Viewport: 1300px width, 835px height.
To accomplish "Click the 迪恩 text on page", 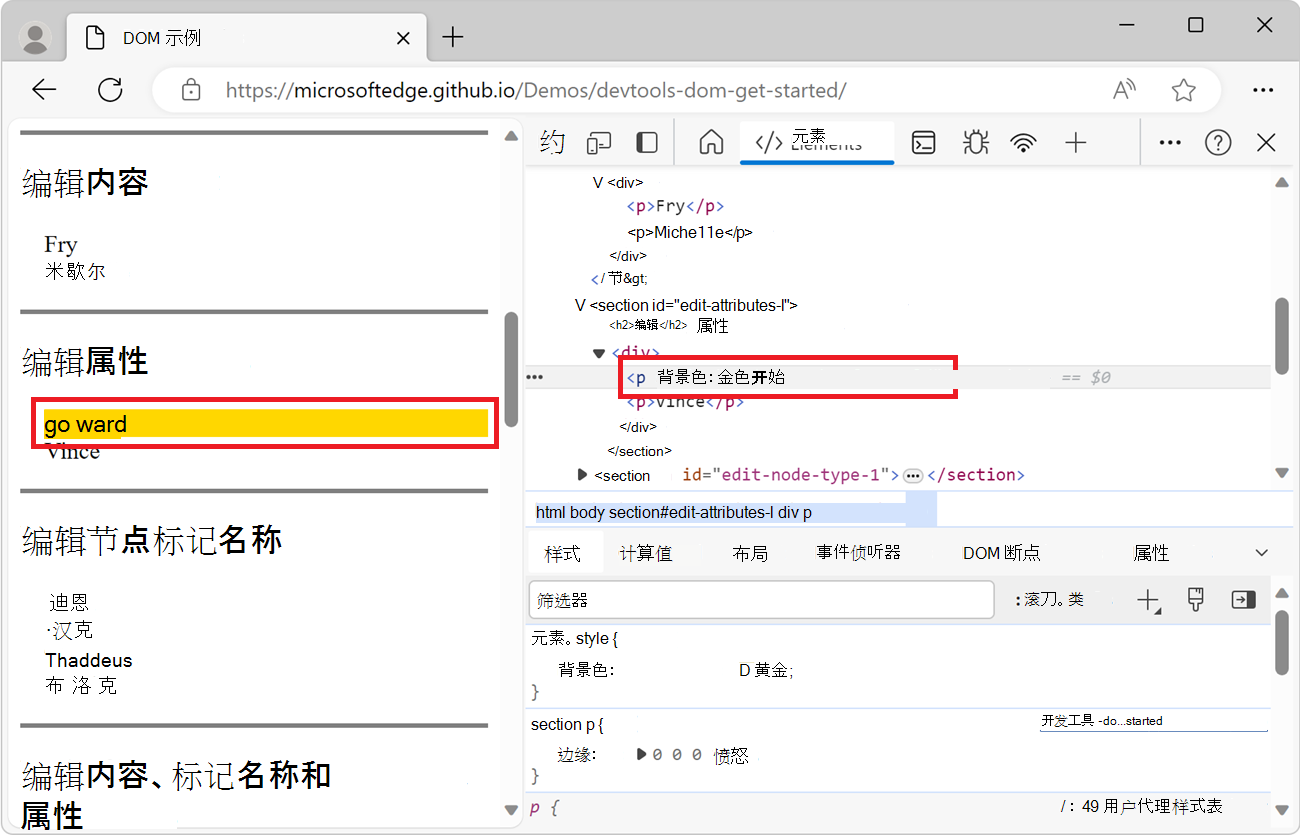I will (x=69, y=602).
